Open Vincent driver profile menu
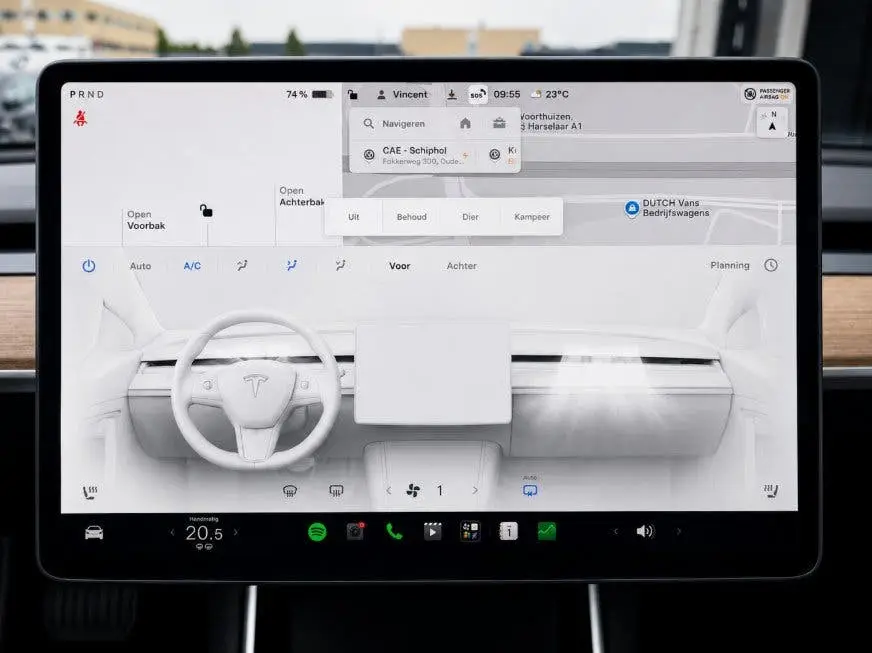Image resolution: width=872 pixels, height=653 pixels. [x=403, y=95]
